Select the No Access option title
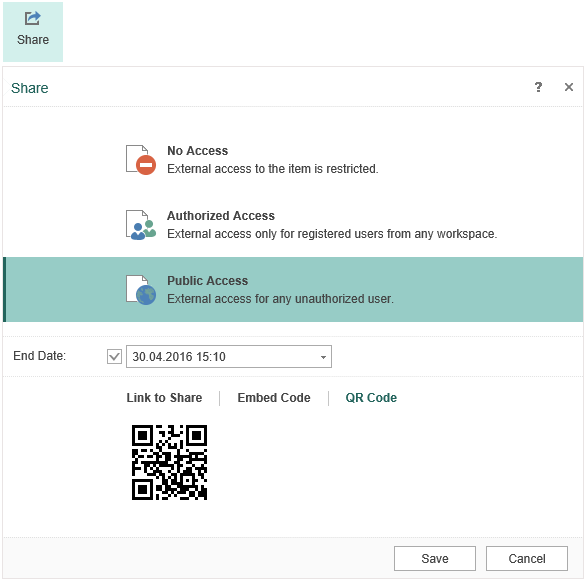Screen dimensions: 586x581 [197, 151]
